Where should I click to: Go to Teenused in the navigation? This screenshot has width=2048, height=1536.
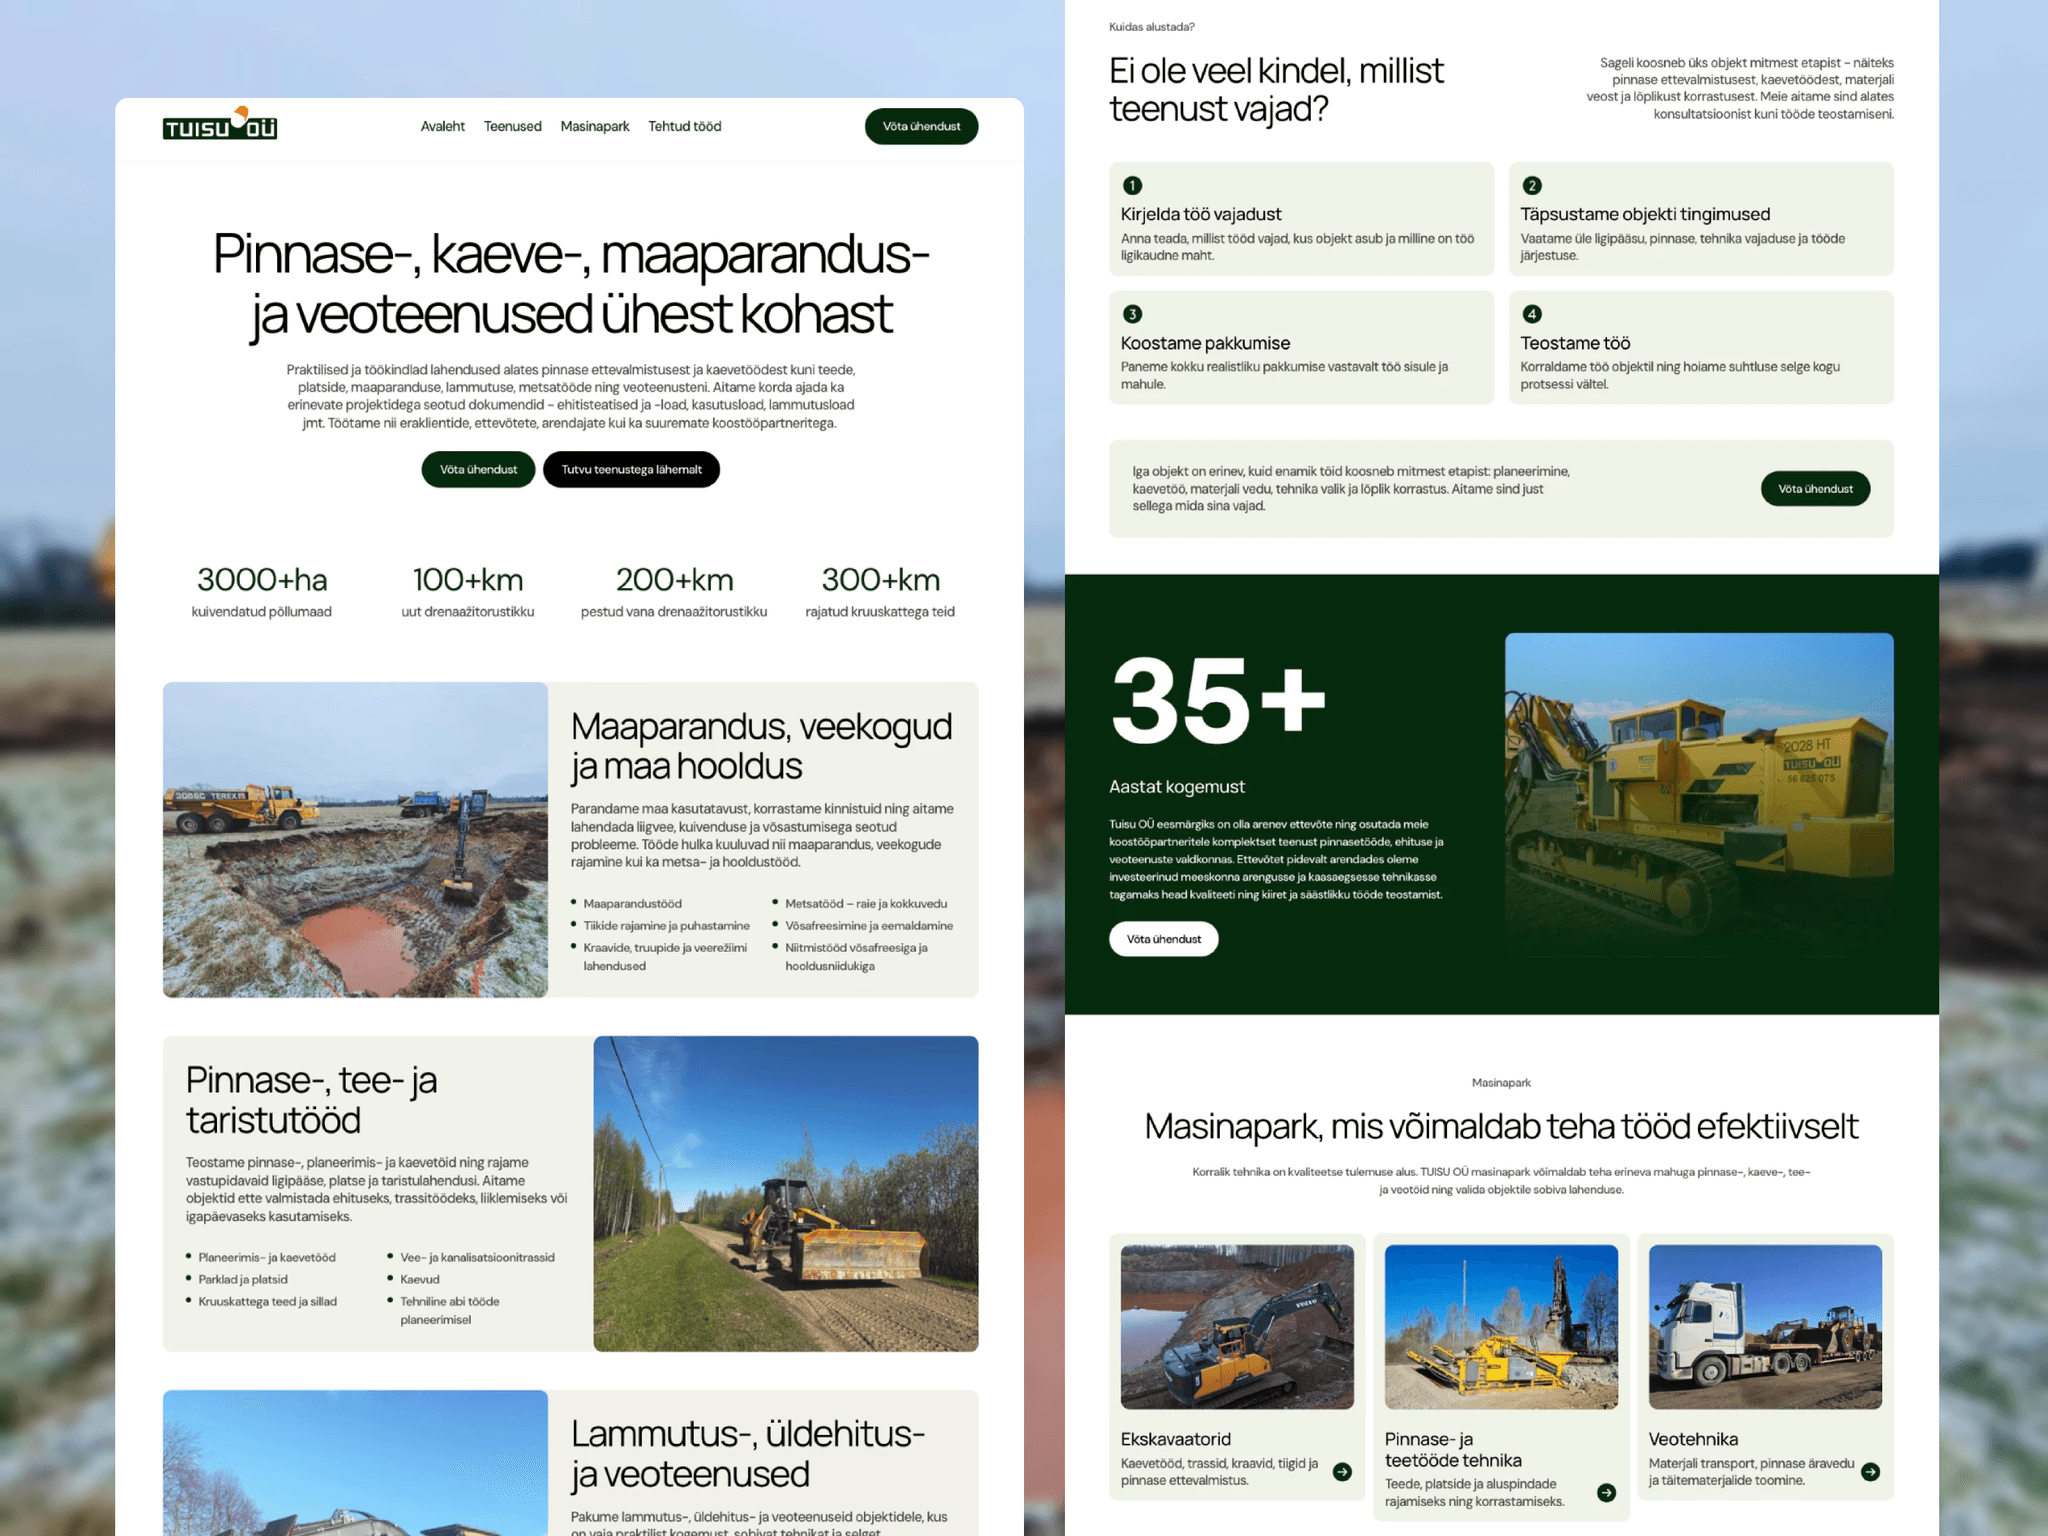[x=513, y=126]
